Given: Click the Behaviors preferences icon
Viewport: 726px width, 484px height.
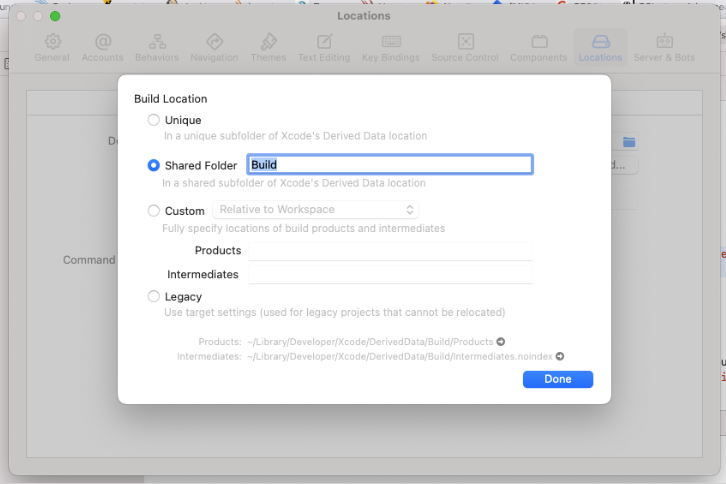Looking at the screenshot, I should tap(157, 42).
